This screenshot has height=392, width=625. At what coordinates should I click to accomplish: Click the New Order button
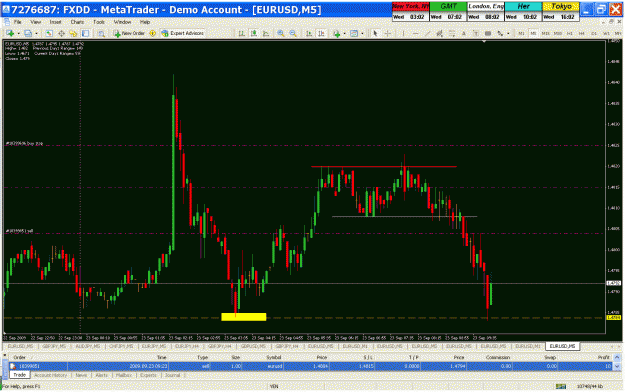(129, 33)
